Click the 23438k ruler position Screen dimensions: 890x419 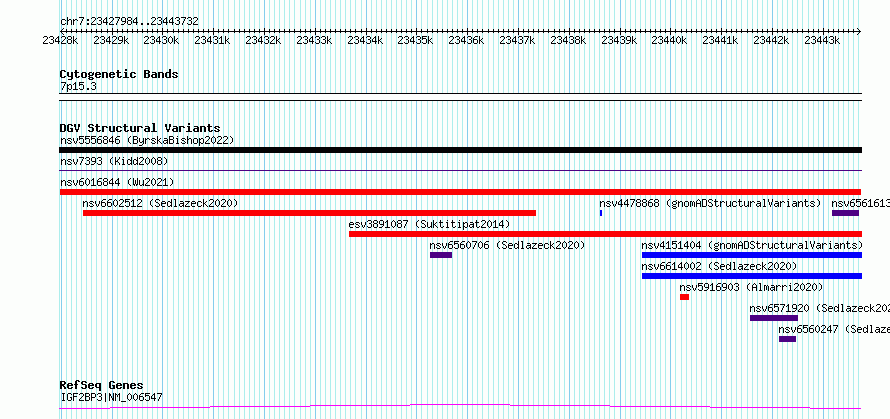[569, 40]
